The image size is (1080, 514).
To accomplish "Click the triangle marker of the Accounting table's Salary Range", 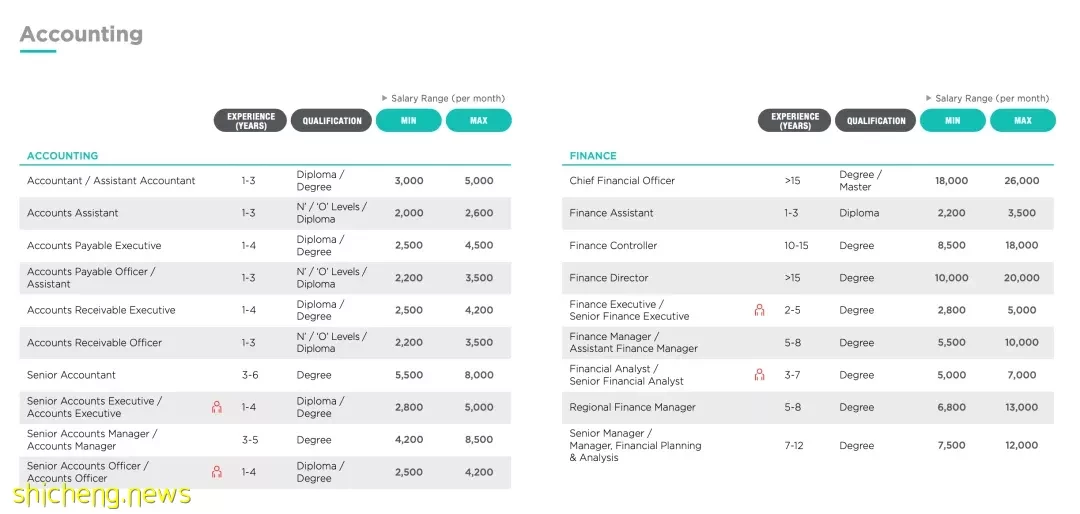I will coord(385,99).
